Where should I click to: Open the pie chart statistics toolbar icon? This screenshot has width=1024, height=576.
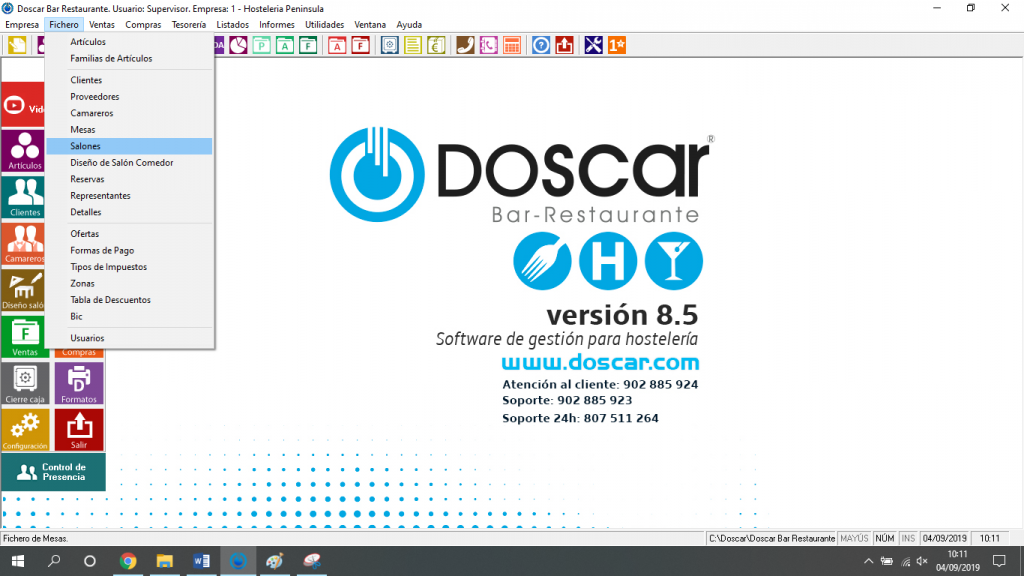(x=238, y=45)
